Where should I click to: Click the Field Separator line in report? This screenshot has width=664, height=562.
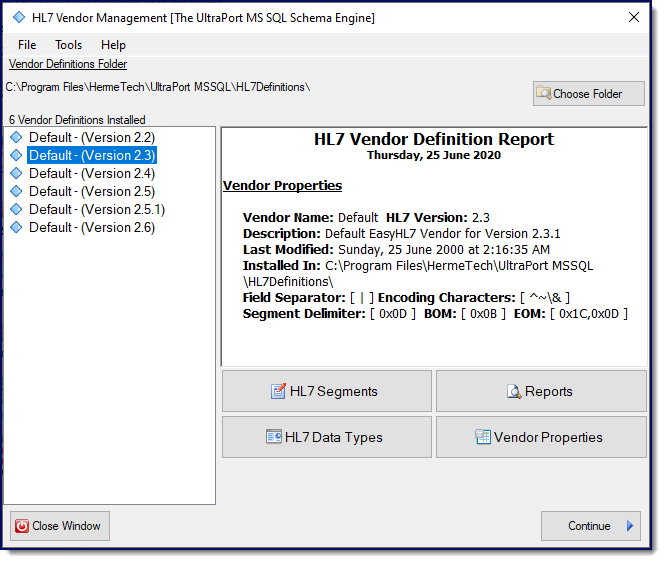click(x=407, y=298)
